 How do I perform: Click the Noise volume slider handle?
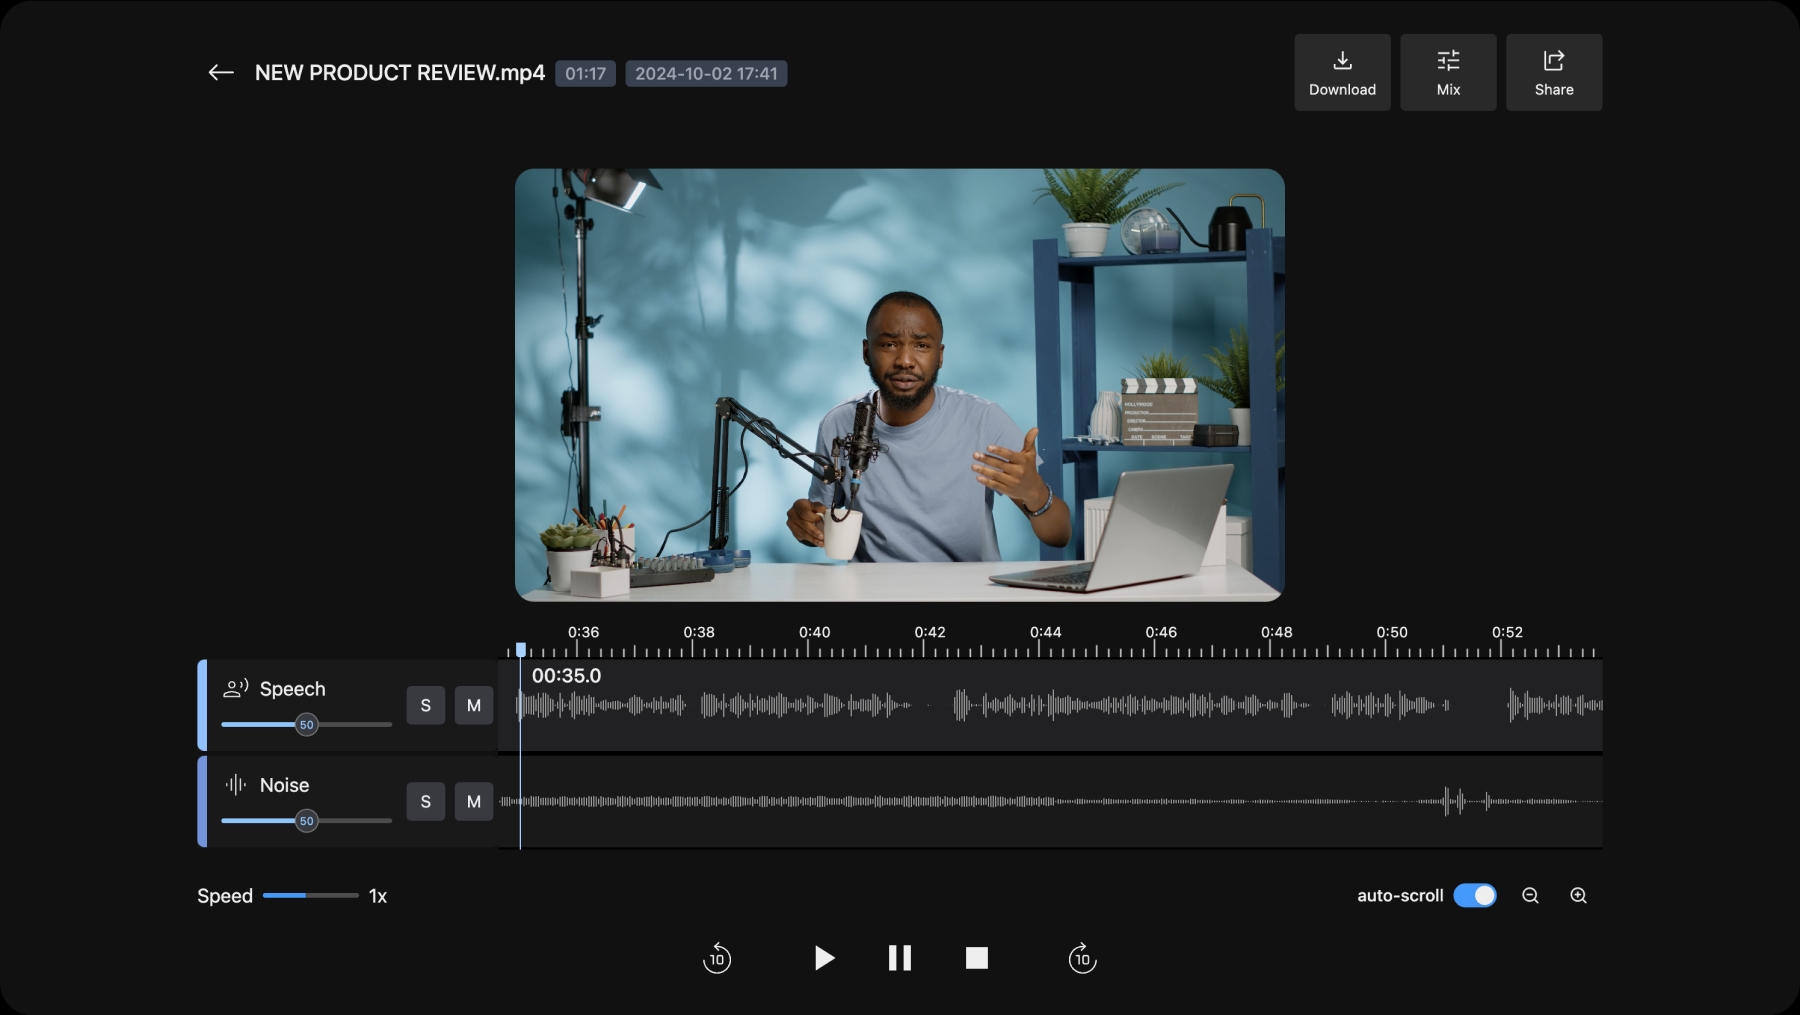(307, 821)
